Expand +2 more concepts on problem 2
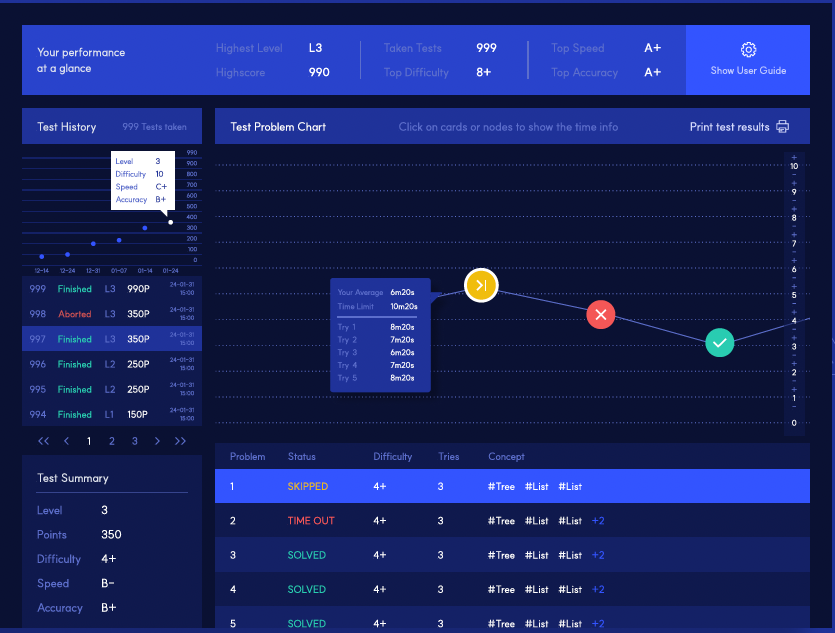Viewport: 835px width, 633px height. [x=598, y=521]
